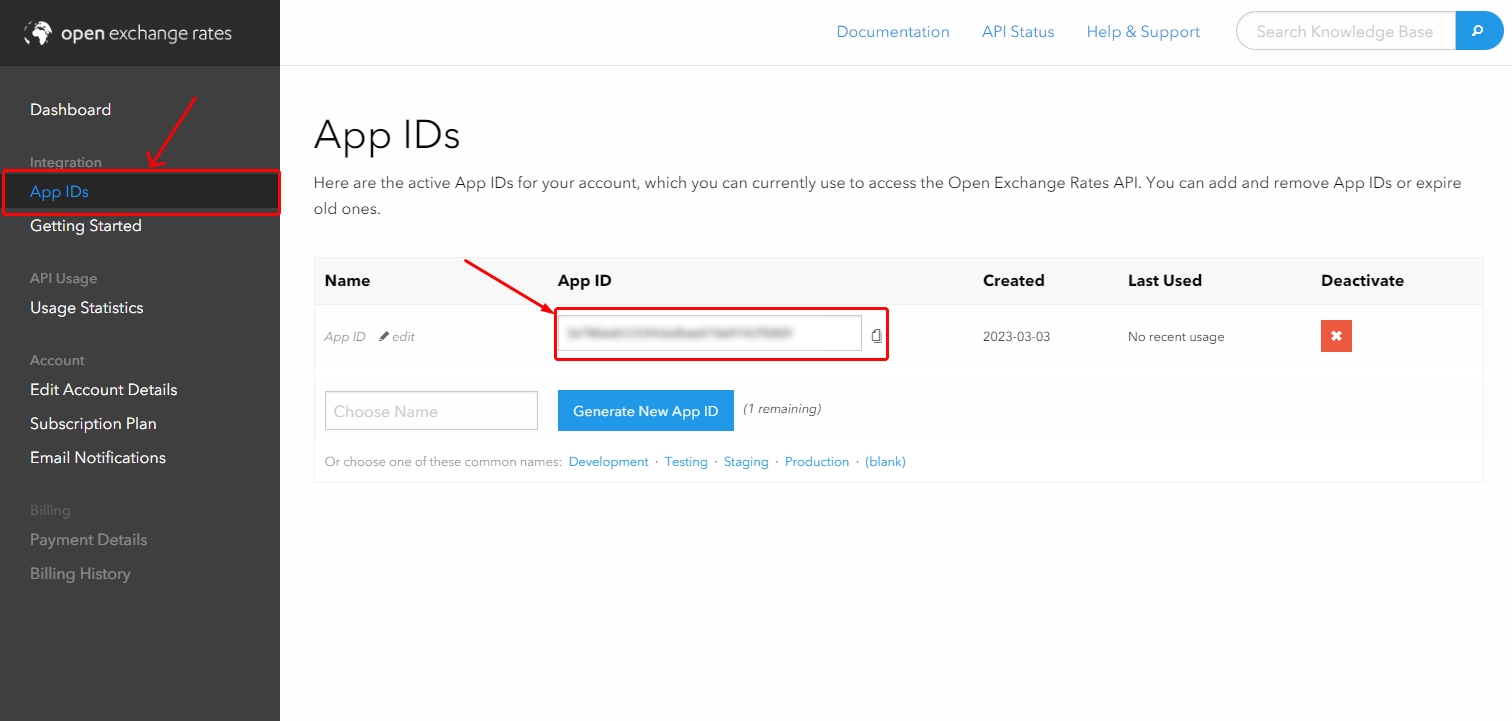Image resolution: width=1512 pixels, height=721 pixels.
Task: Click the Name column header
Action: (348, 281)
